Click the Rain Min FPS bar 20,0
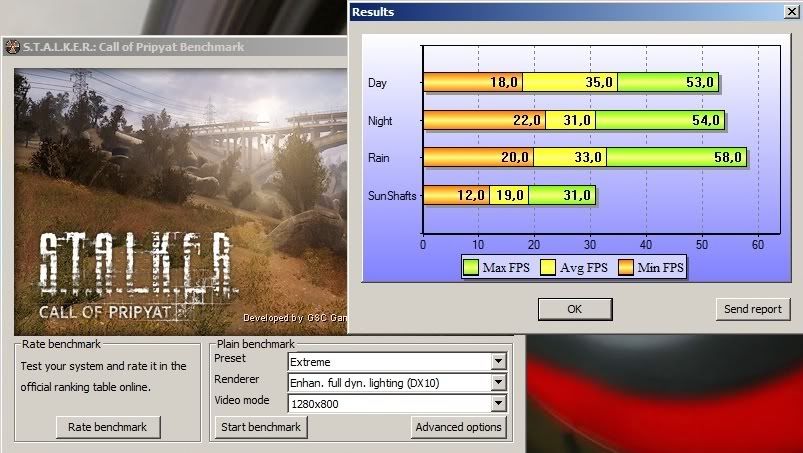This screenshot has height=453, width=803. click(x=479, y=157)
